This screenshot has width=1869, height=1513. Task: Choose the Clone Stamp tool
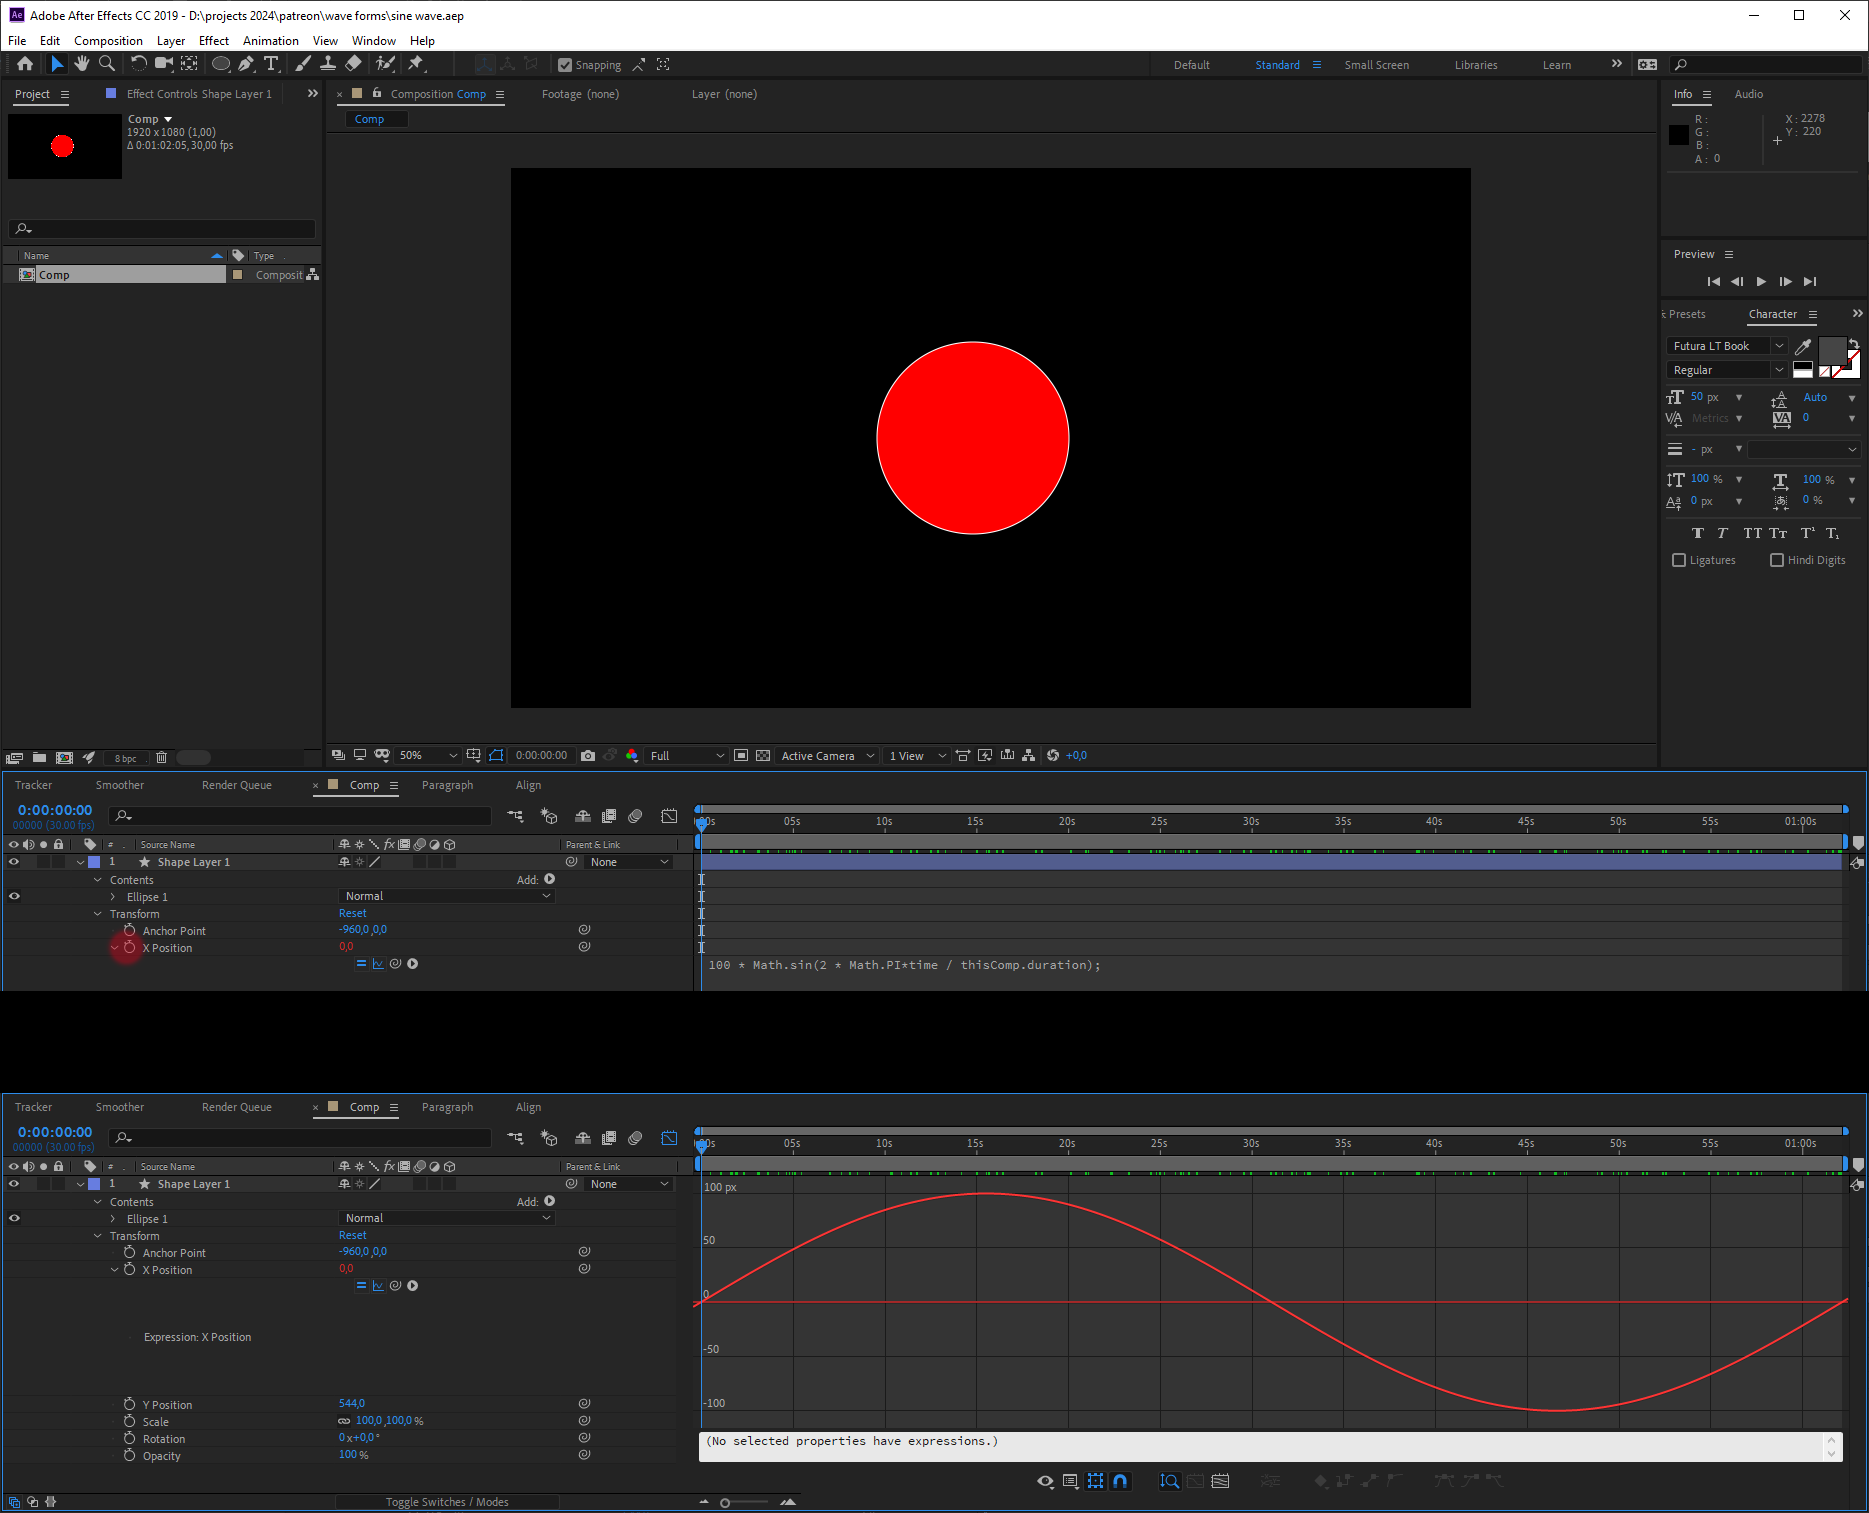pyautogui.click(x=327, y=64)
